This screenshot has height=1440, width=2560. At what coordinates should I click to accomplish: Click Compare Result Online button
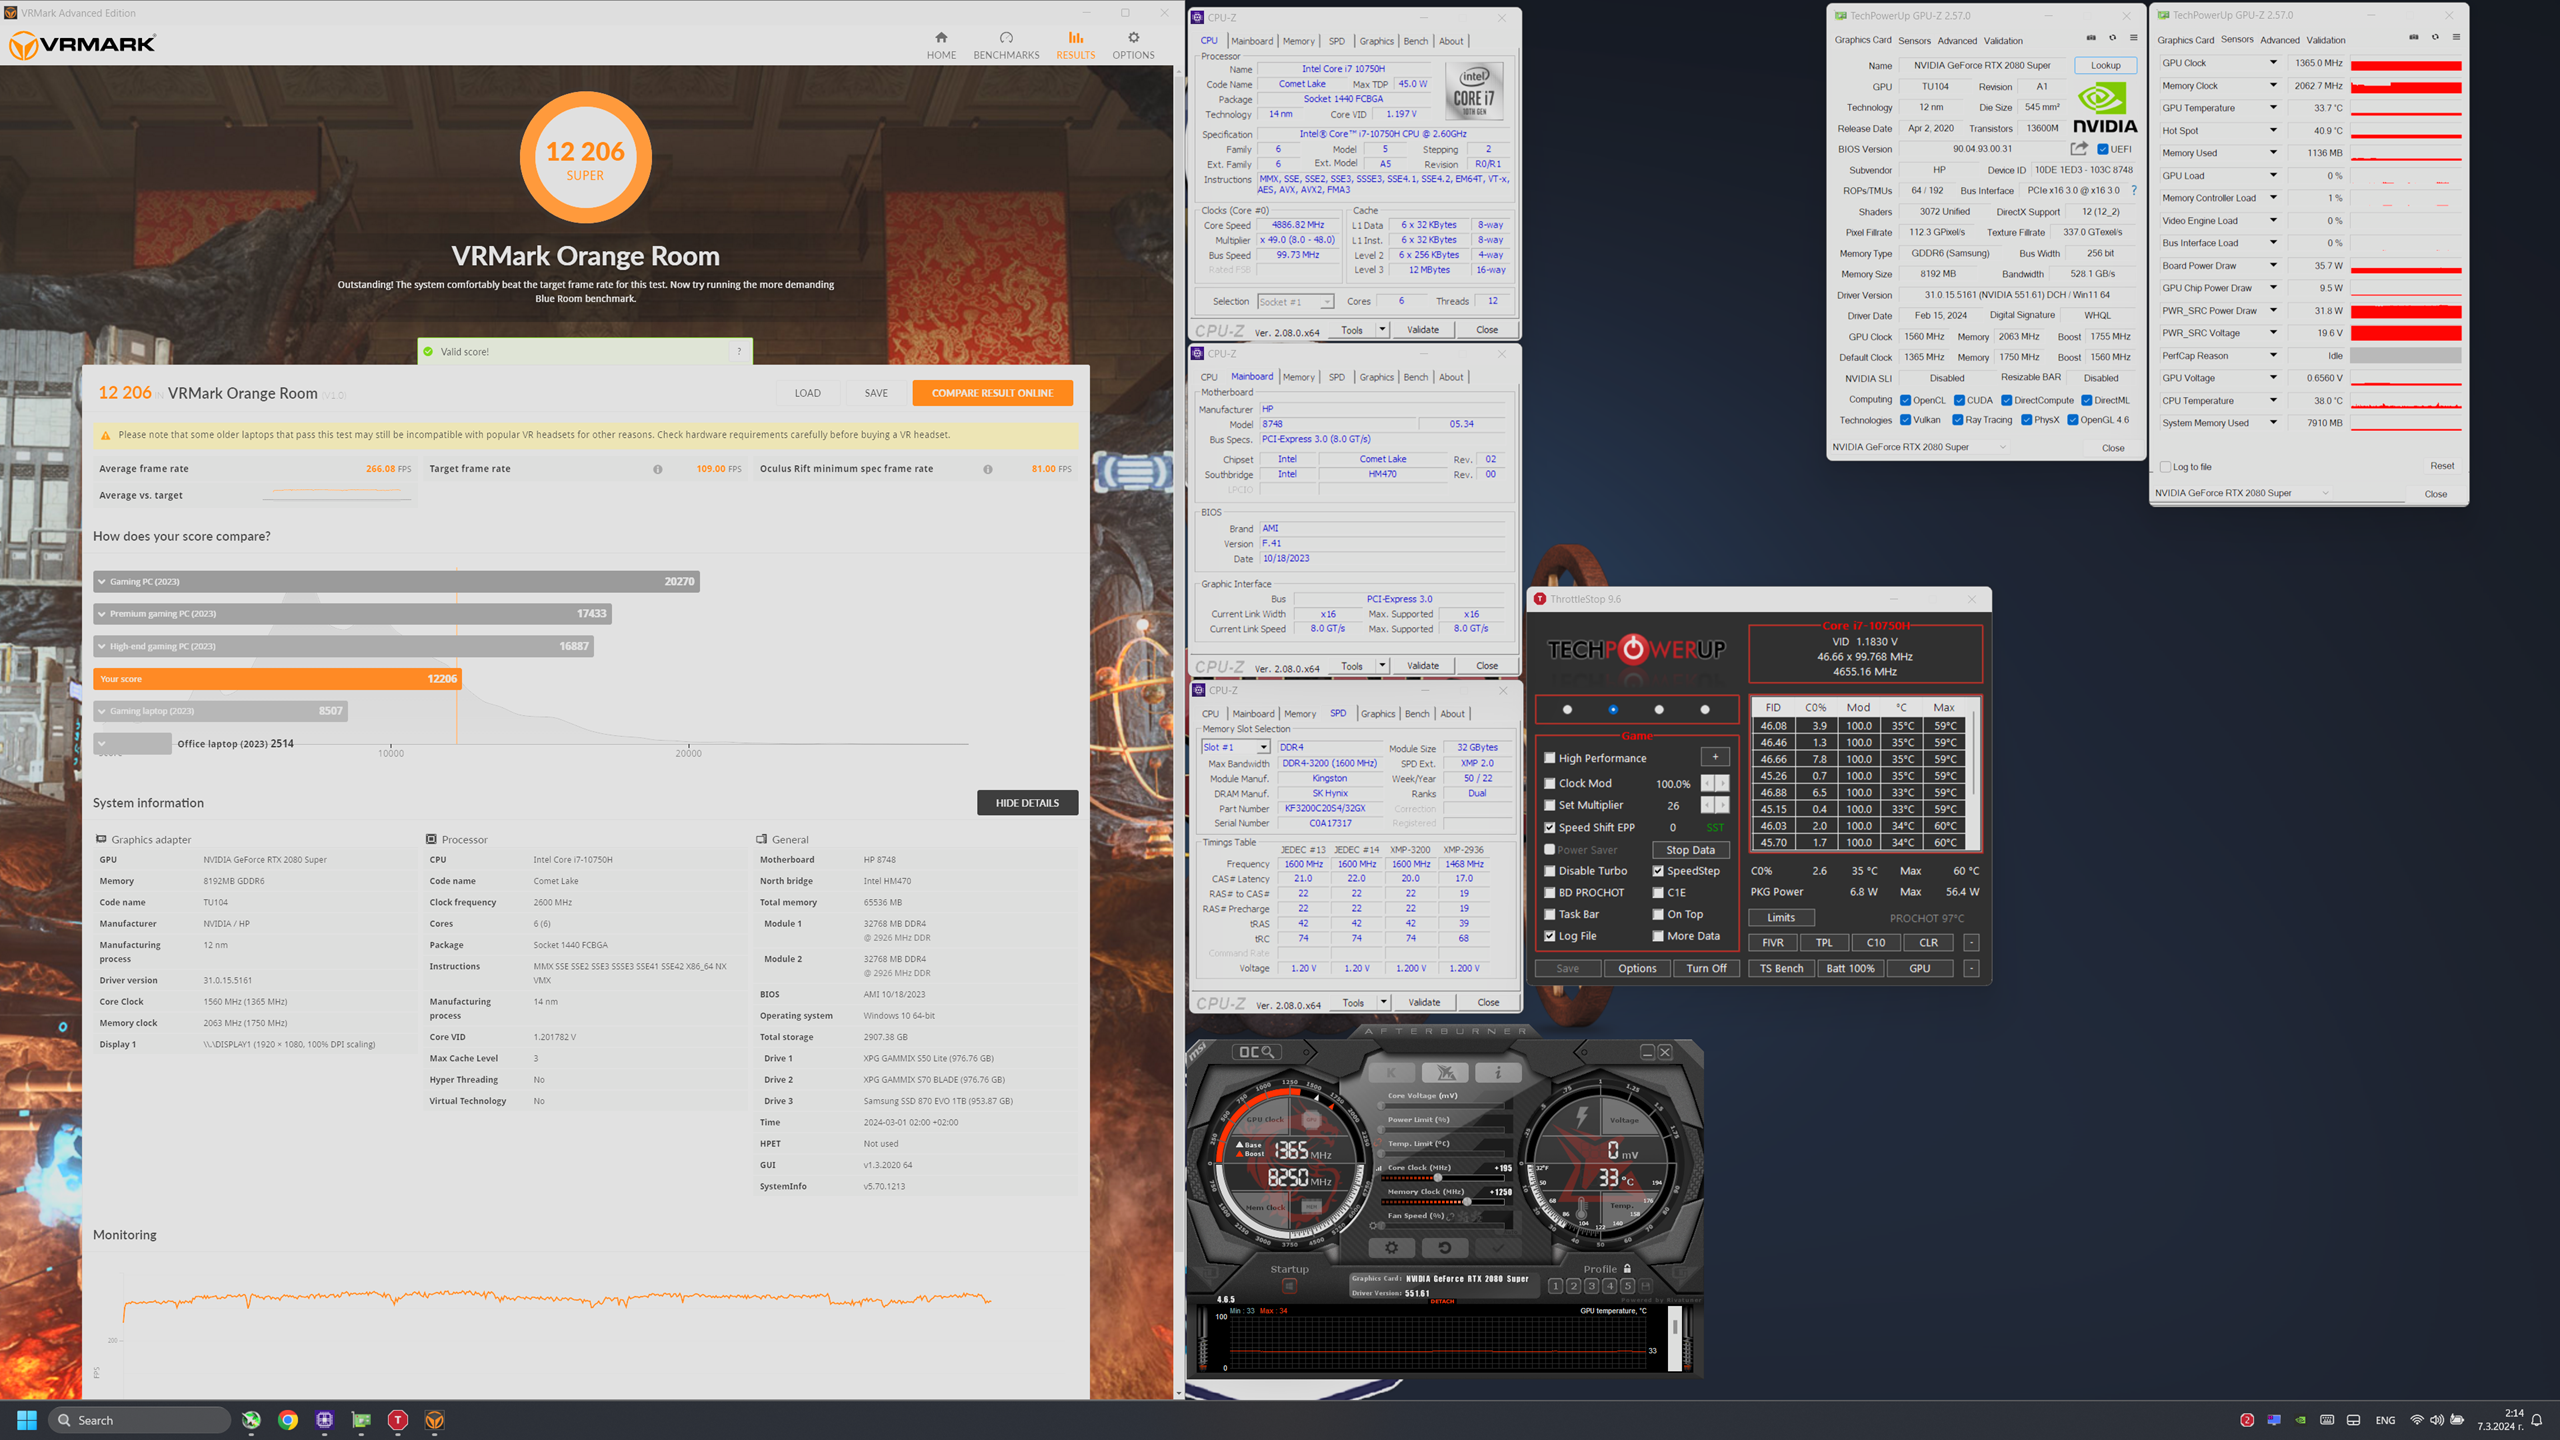pyautogui.click(x=992, y=393)
